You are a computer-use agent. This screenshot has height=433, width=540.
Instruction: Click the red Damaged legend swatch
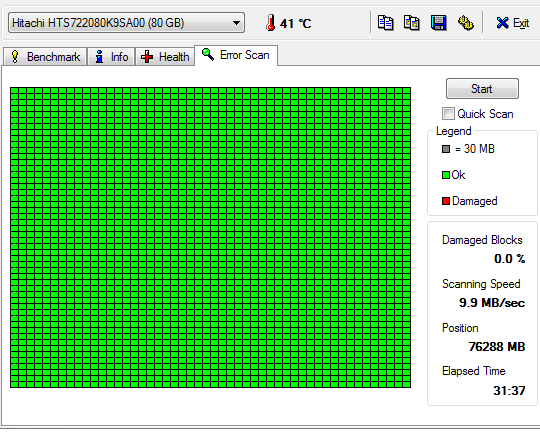[446, 201]
